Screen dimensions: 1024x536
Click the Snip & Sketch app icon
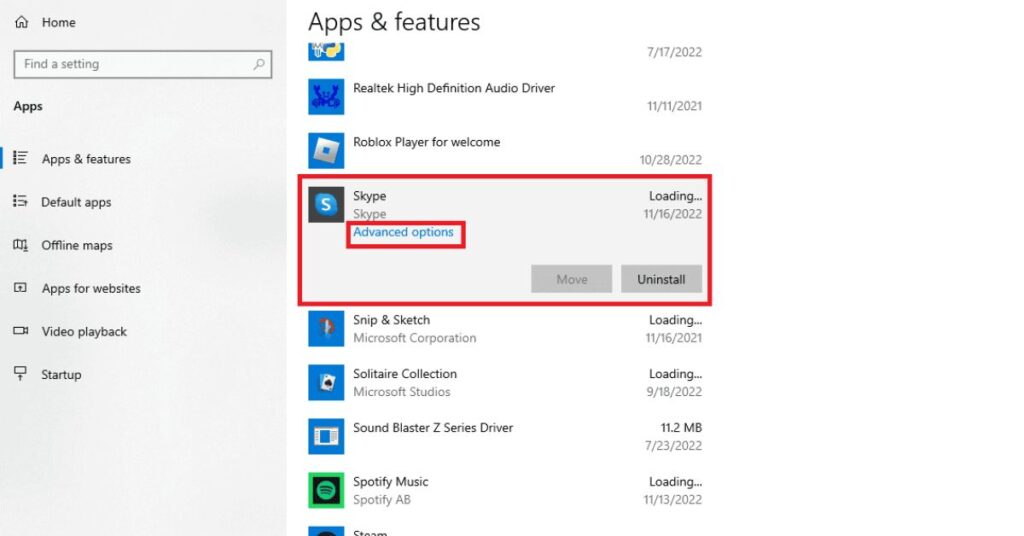(x=326, y=328)
